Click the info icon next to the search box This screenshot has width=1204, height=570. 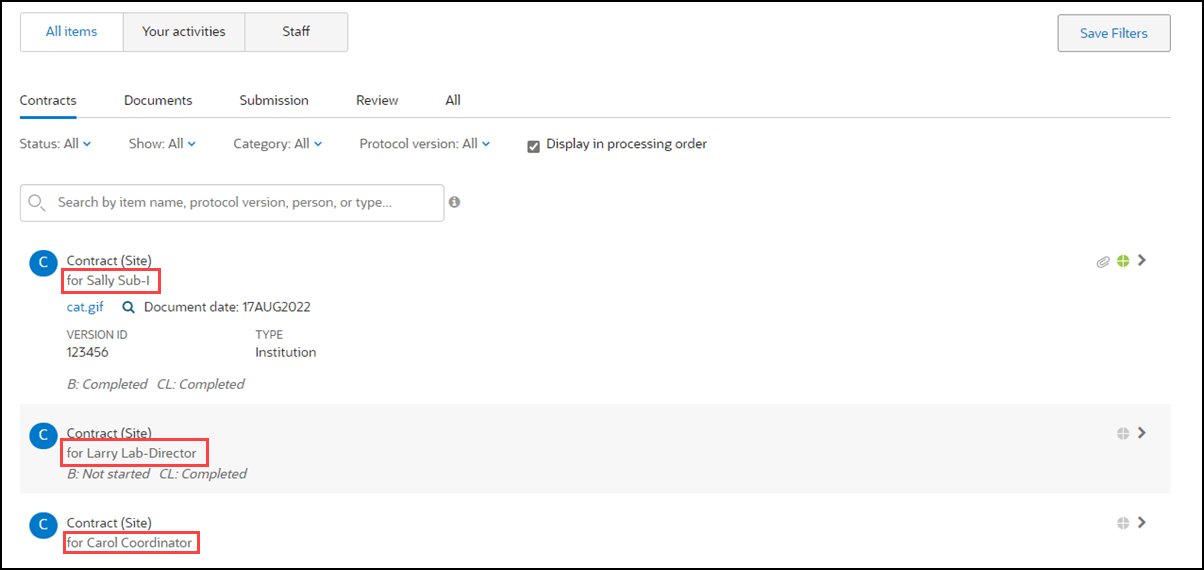point(455,202)
